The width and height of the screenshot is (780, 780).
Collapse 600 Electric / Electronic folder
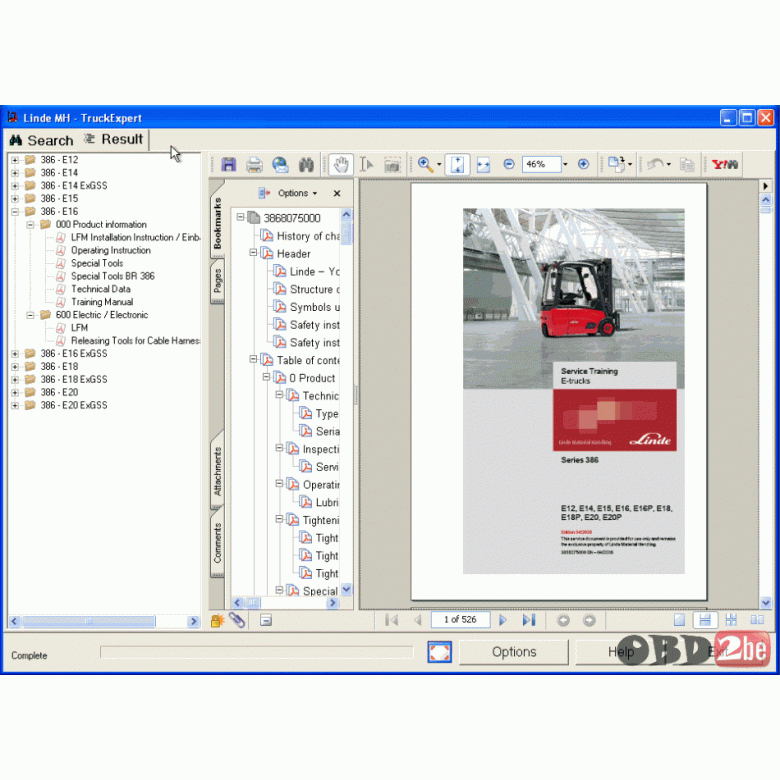(30, 315)
